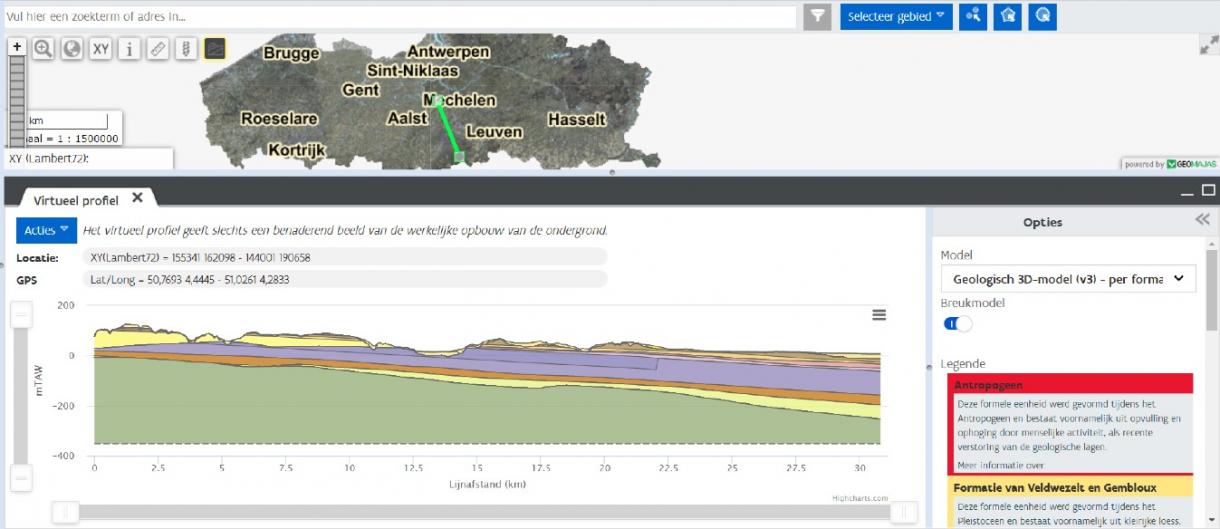Select the XY coordinate tool

tap(100, 49)
